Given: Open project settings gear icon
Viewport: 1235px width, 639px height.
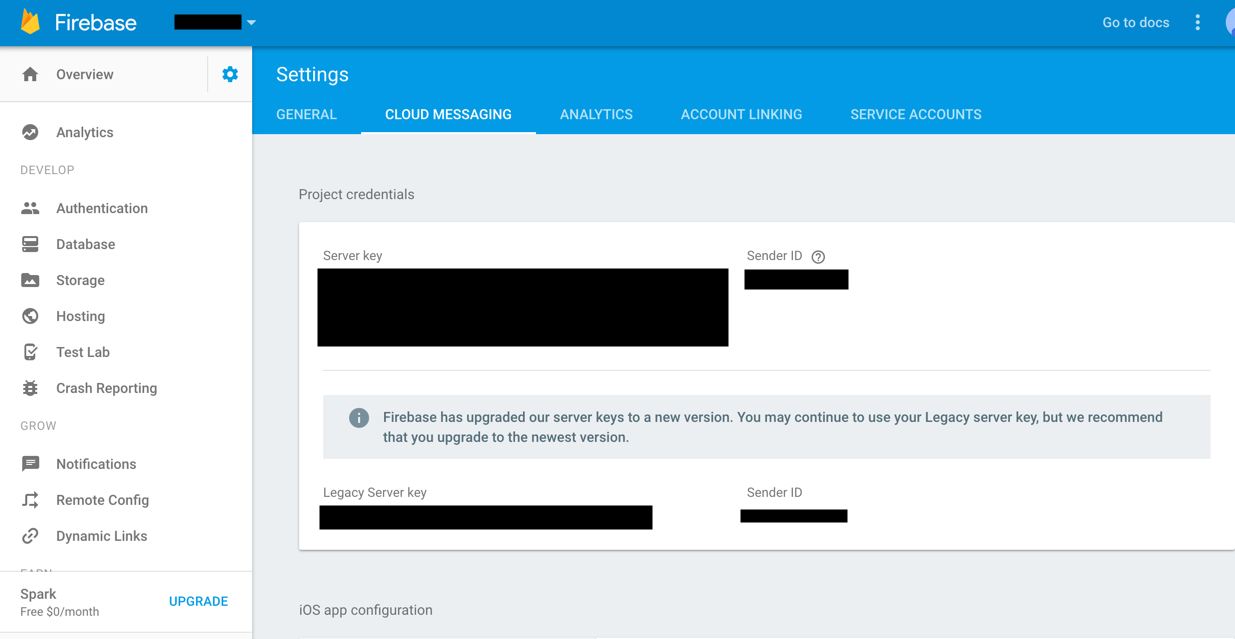Looking at the screenshot, I should [230, 74].
